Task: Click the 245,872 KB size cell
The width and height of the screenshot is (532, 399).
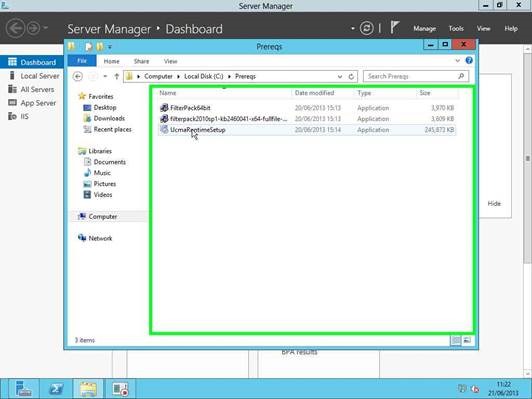Action: (x=439, y=130)
